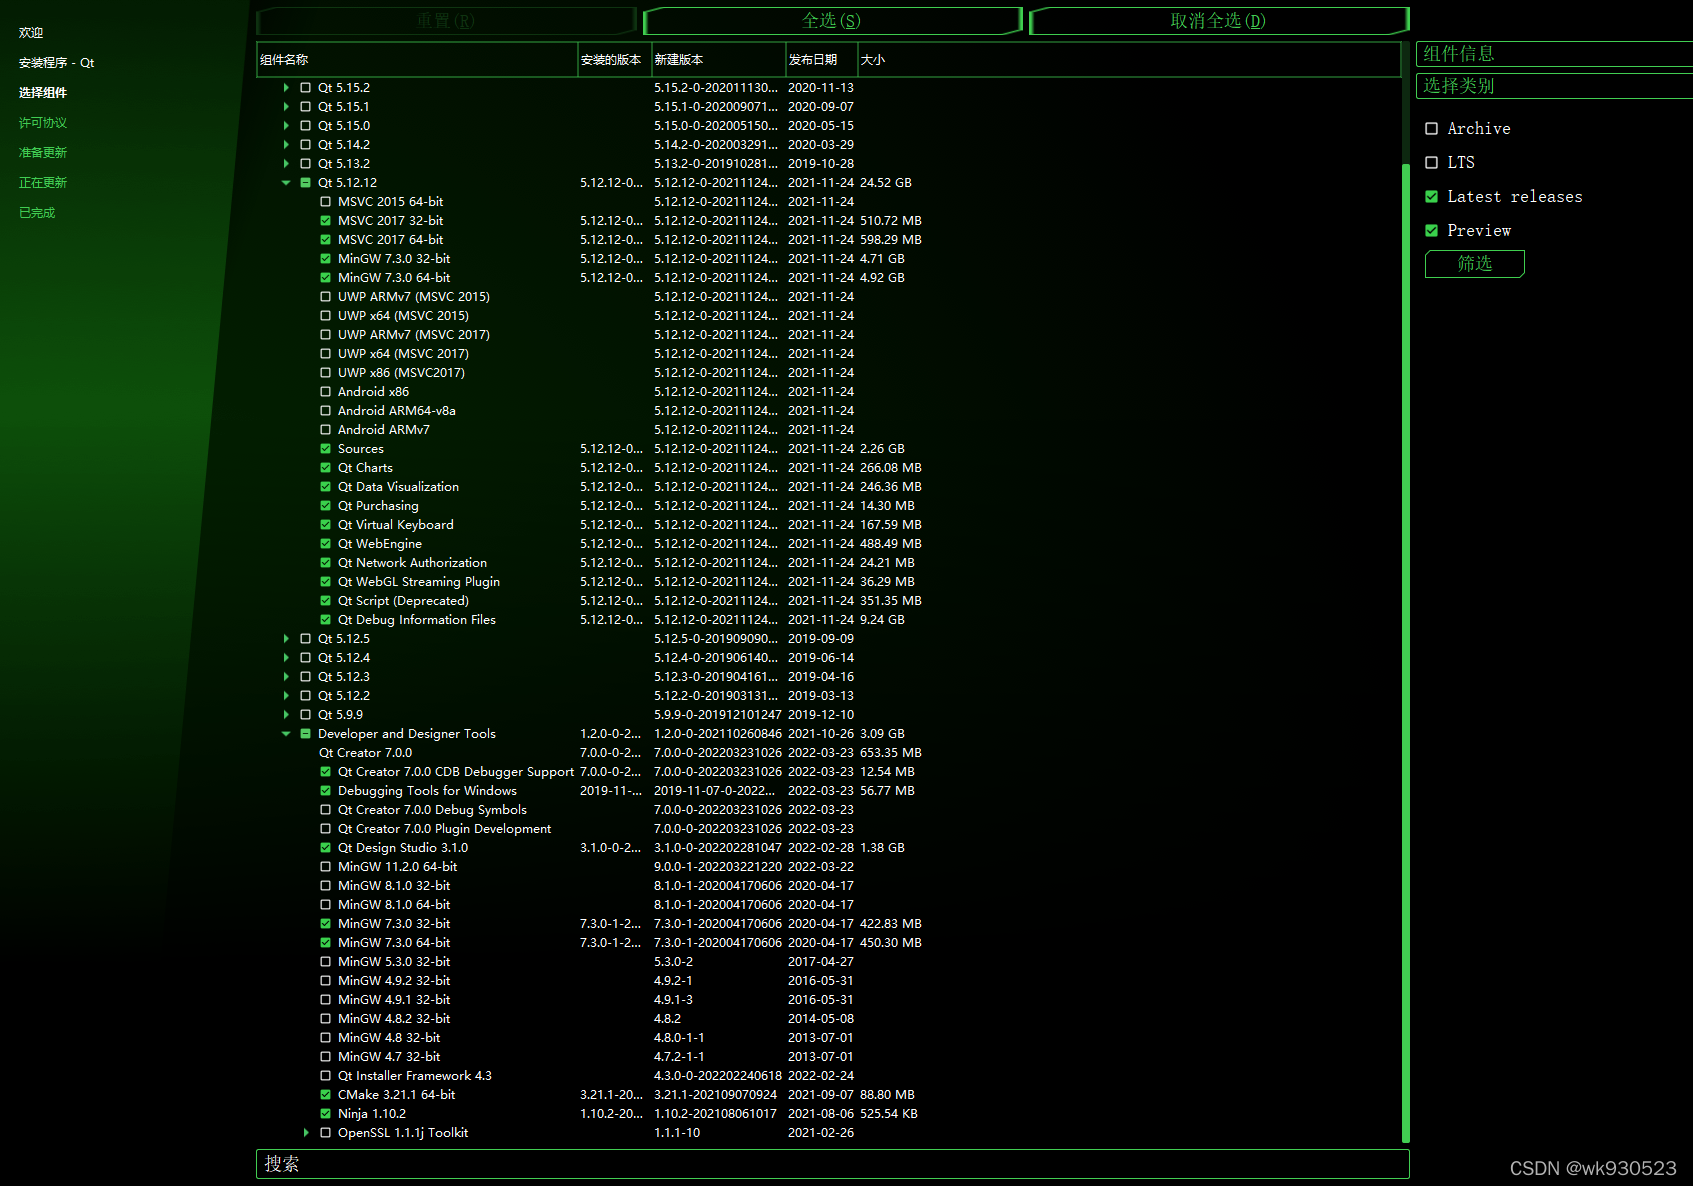
Task: Untick the Qt Charts checkbox
Action: pyautogui.click(x=325, y=468)
